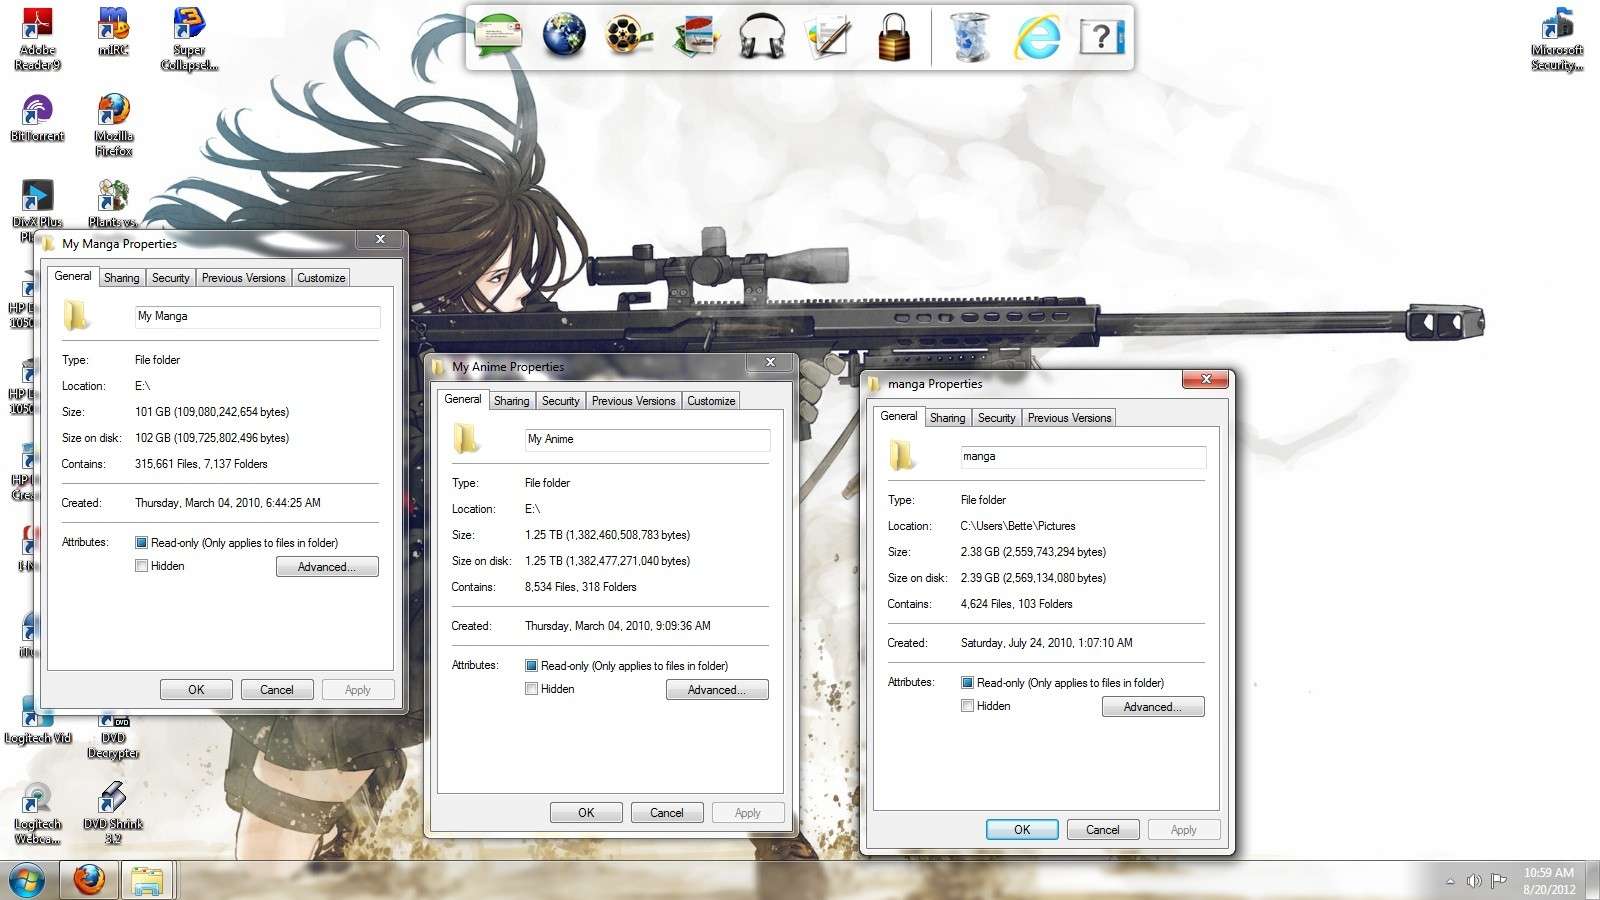The height and width of the screenshot is (900, 1600).
Task: Close the manga Properties window
Action: (1206, 379)
